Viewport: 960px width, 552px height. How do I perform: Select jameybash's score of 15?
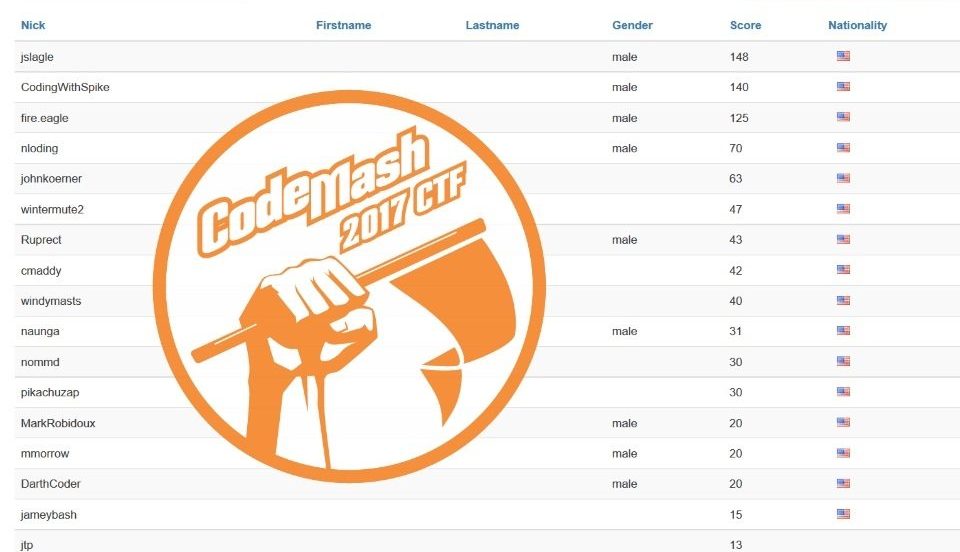tap(736, 515)
